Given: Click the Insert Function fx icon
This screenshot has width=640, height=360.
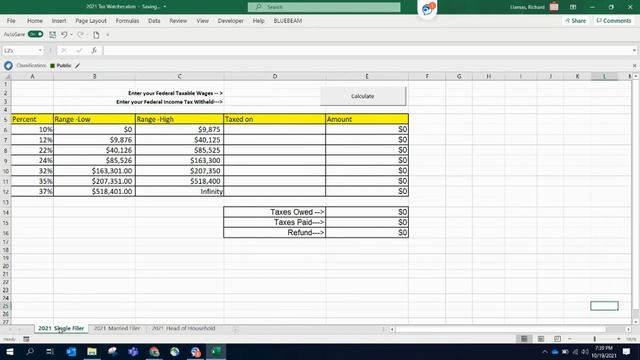Looking at the screenshot, I should [x=94, y=51].
